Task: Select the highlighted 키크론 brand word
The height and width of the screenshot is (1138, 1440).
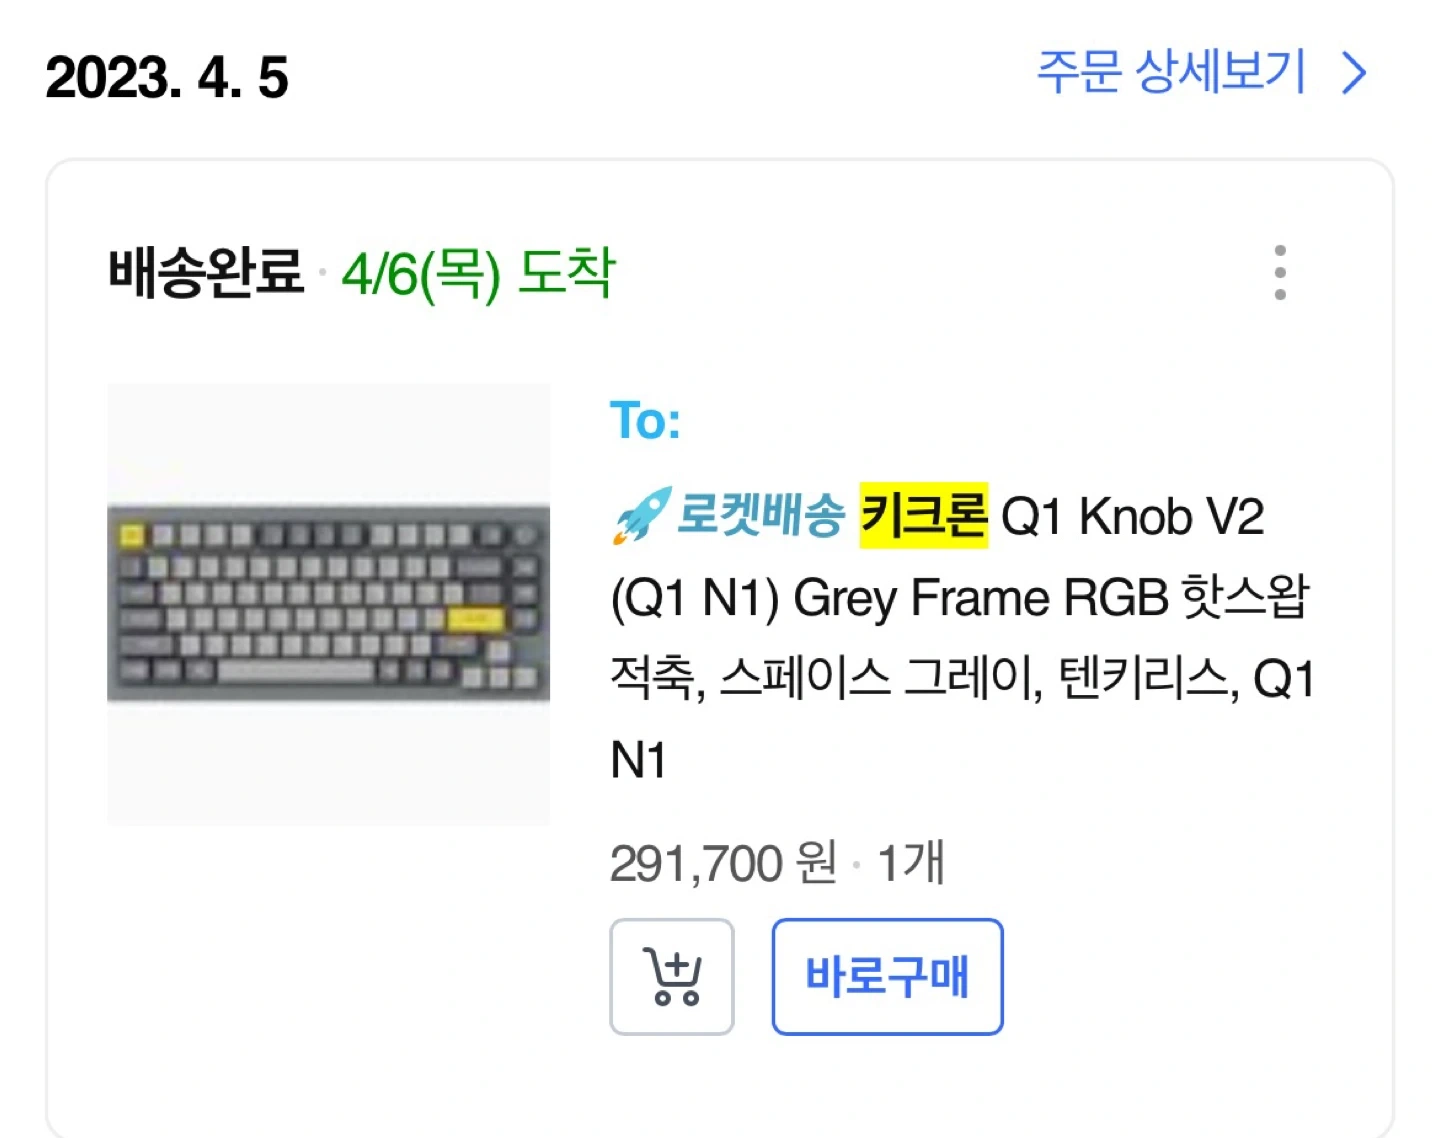Action: pyautogui.click(x=923, y=516)
